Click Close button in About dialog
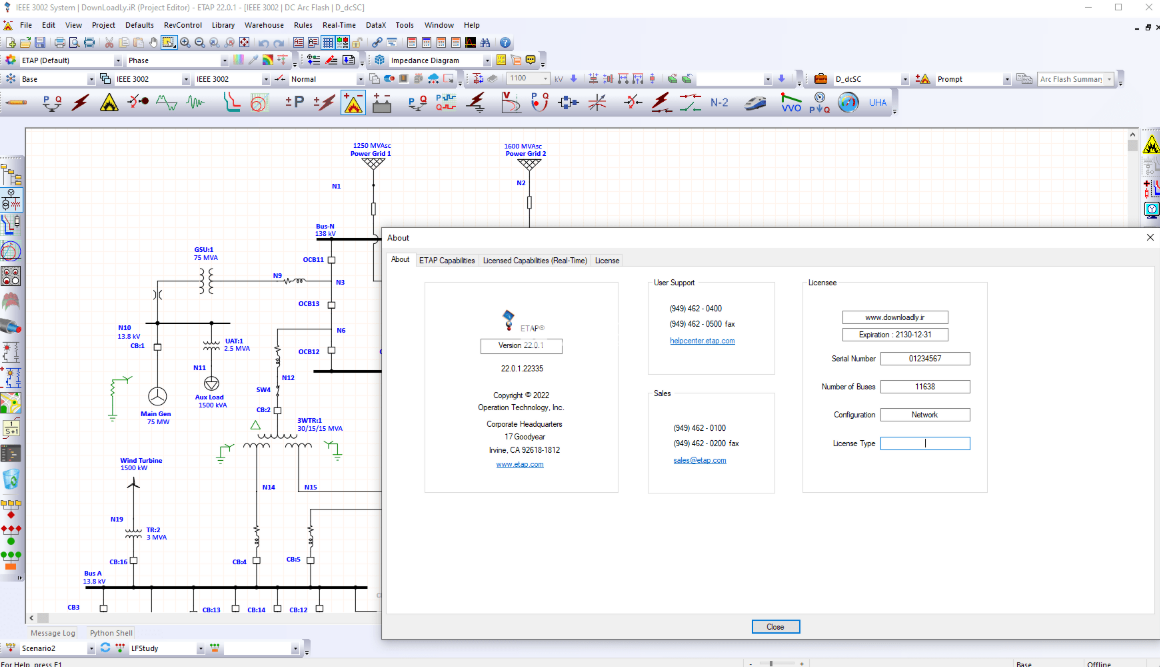 pyautogui.click(x=775, y=627)
